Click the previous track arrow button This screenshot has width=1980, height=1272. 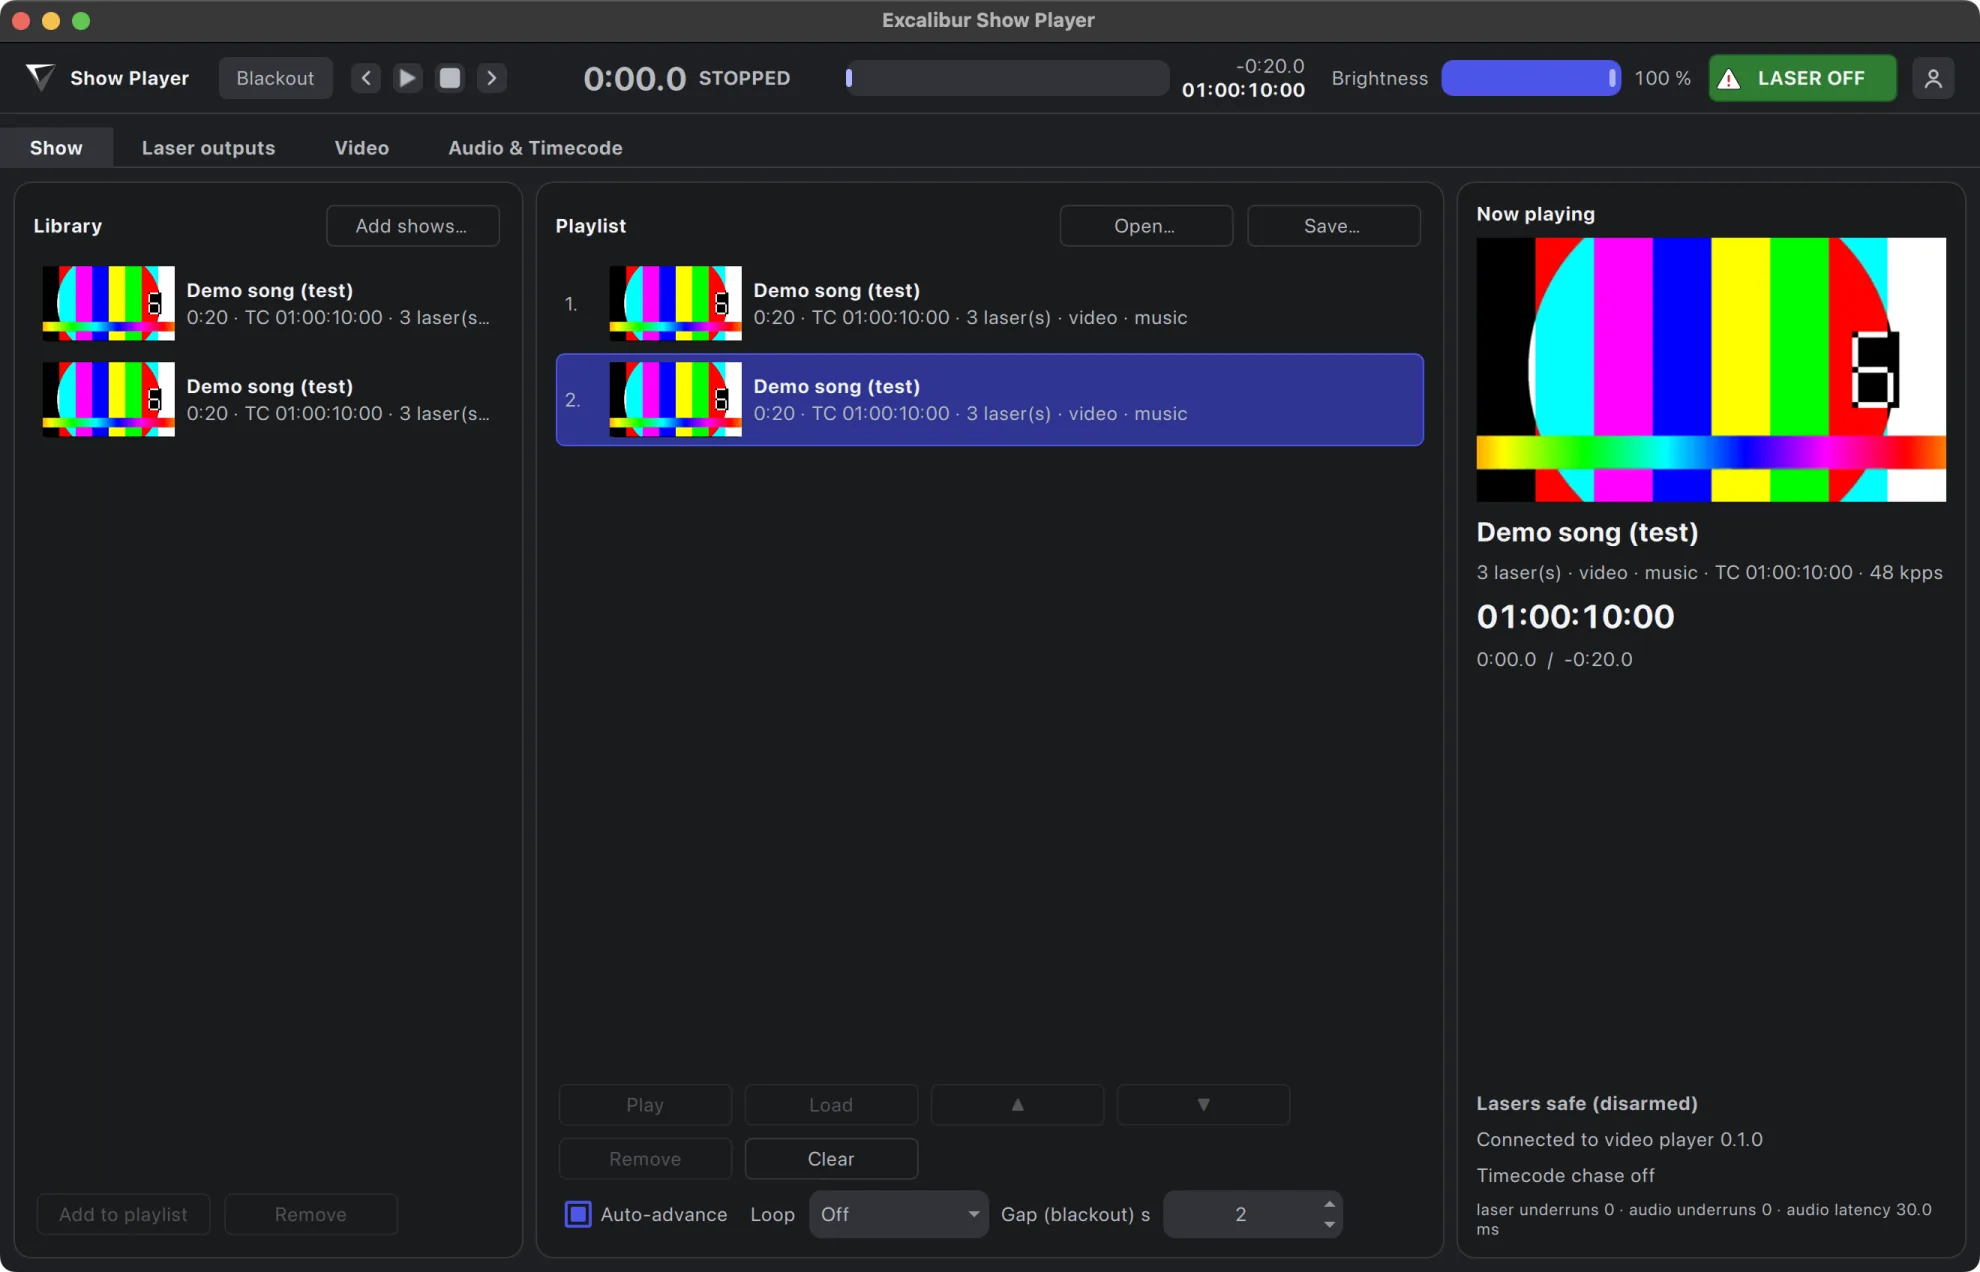pyautogui.click(x=366, y=78)
